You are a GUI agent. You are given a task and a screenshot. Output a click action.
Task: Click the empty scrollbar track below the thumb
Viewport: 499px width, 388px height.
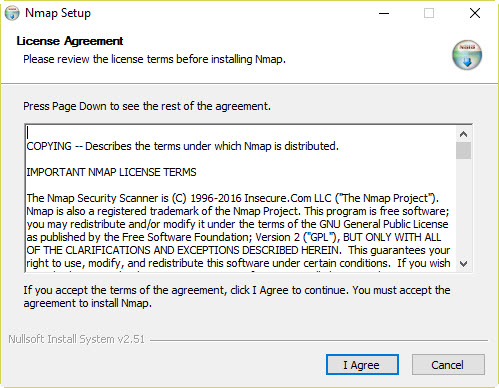[463, 208]
